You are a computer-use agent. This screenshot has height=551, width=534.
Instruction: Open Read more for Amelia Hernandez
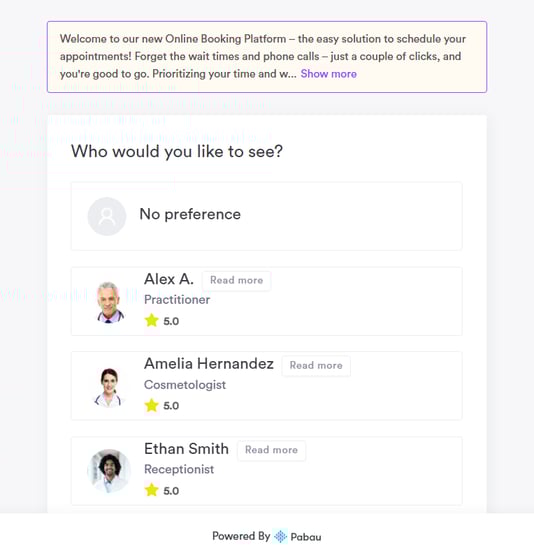click(316, 365)
